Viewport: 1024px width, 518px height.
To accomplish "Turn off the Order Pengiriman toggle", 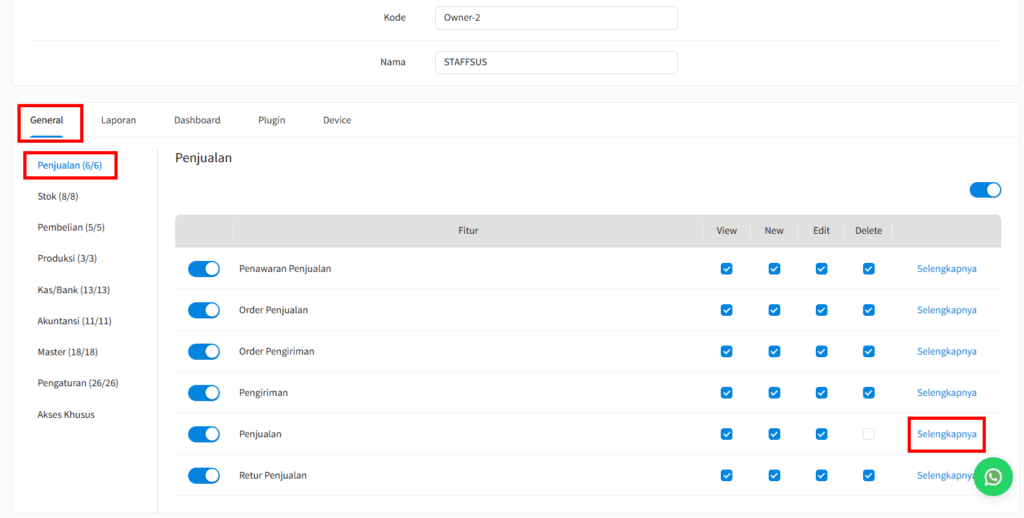I will click(204, 351).
